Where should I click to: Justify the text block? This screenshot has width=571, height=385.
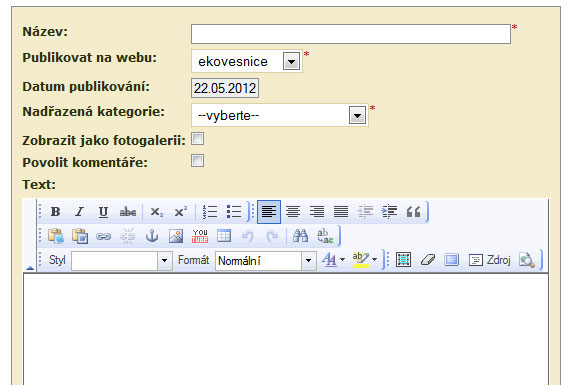(341, 212)
